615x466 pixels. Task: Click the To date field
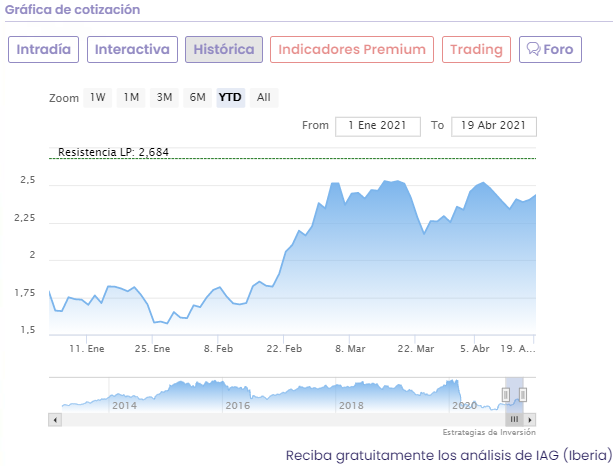tap(494, 126)
